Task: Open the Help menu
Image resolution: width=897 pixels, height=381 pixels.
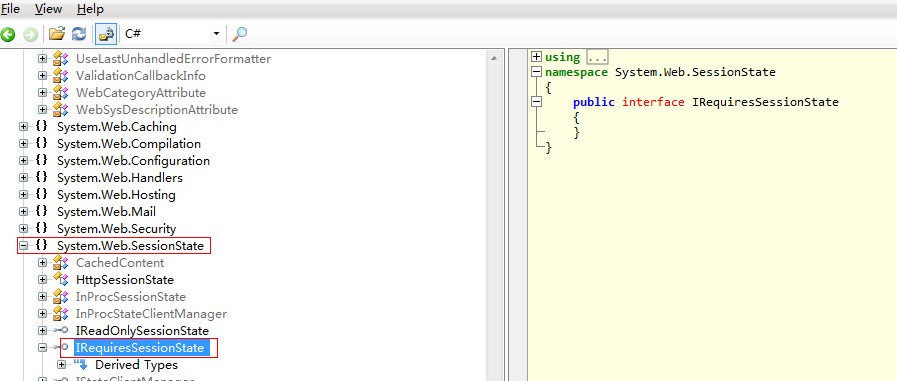Action: pyautogui.click(x=90, y=9)
